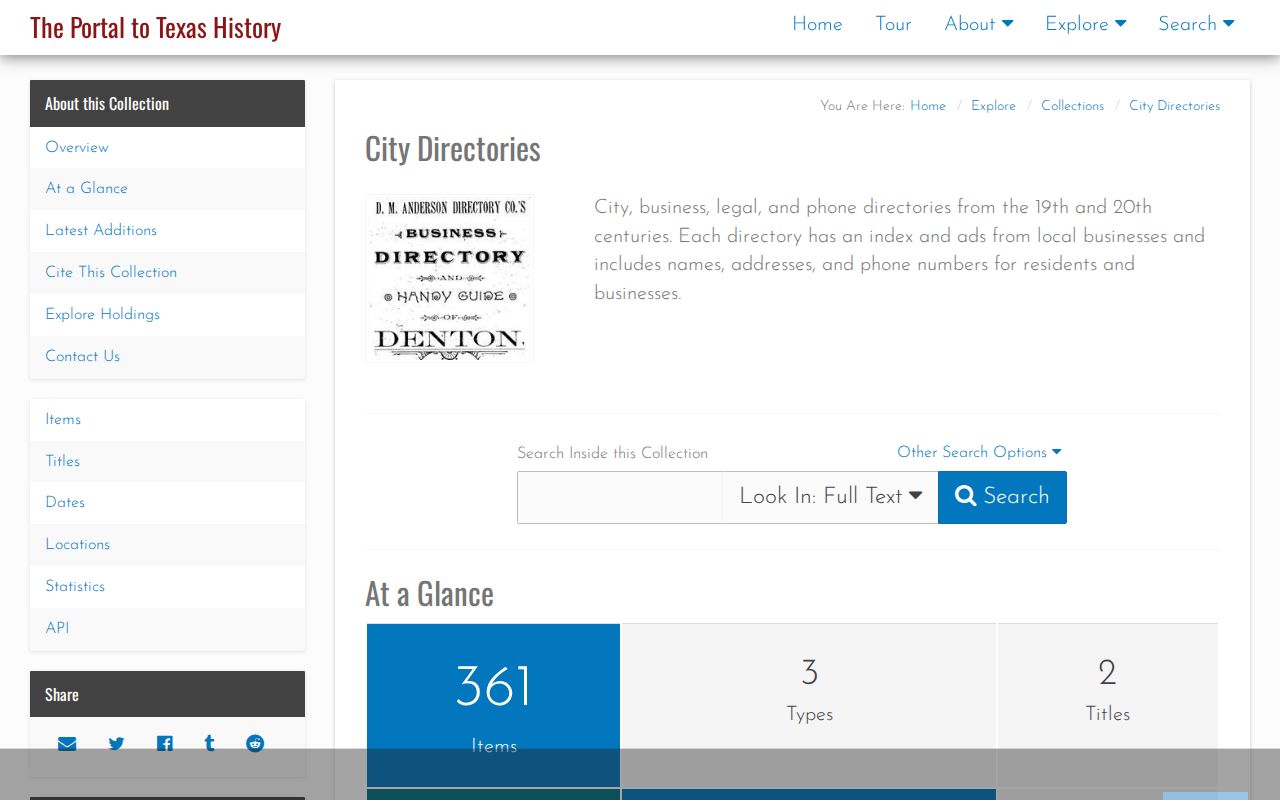Open the About dropdown menu
The height and width of the screenshot is (800, 1280).
coord(979,24)
